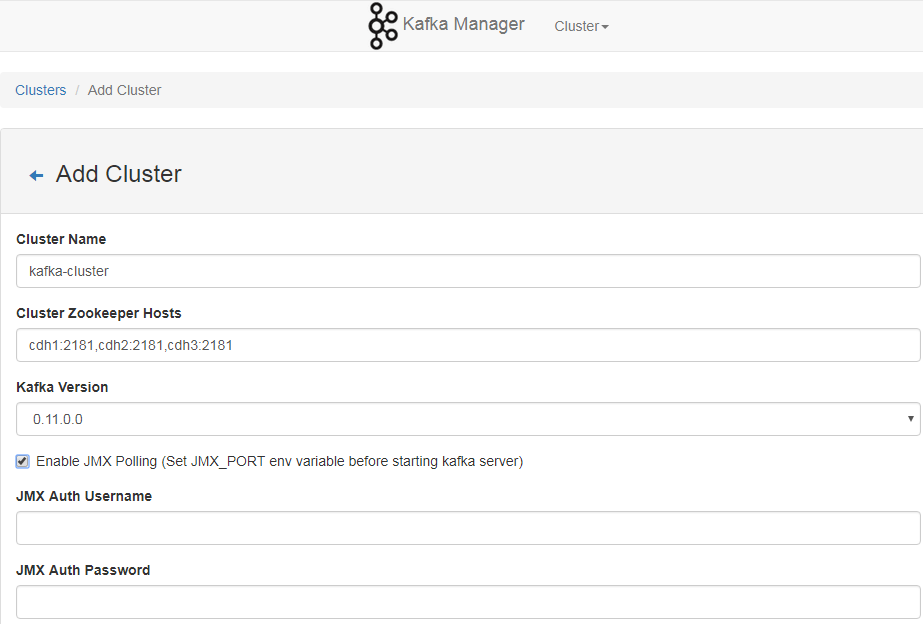Screen dimensions: 923x624
Task: Click inside the JMX Auth Username box
Action: coord(460,527)
